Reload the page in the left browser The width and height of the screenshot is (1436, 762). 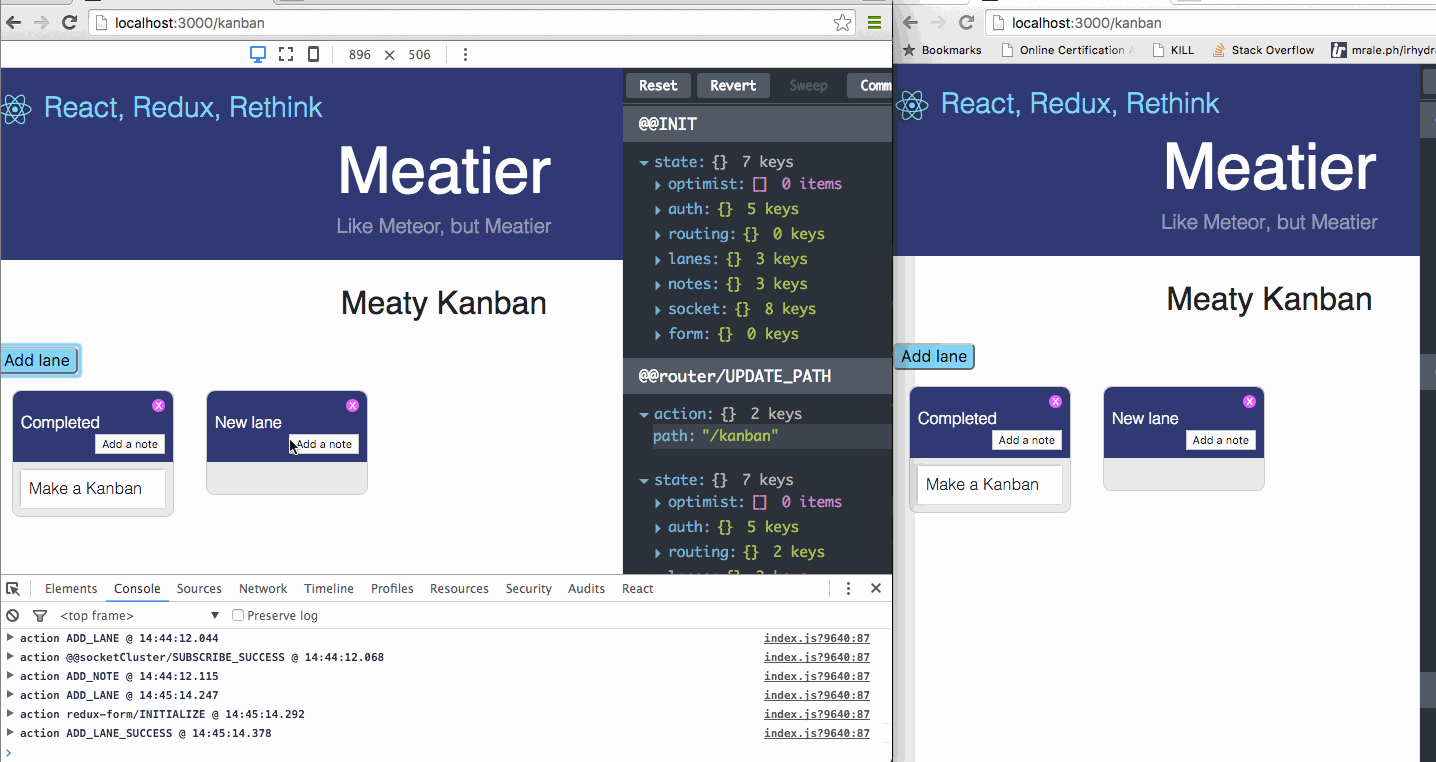point(69,22)
